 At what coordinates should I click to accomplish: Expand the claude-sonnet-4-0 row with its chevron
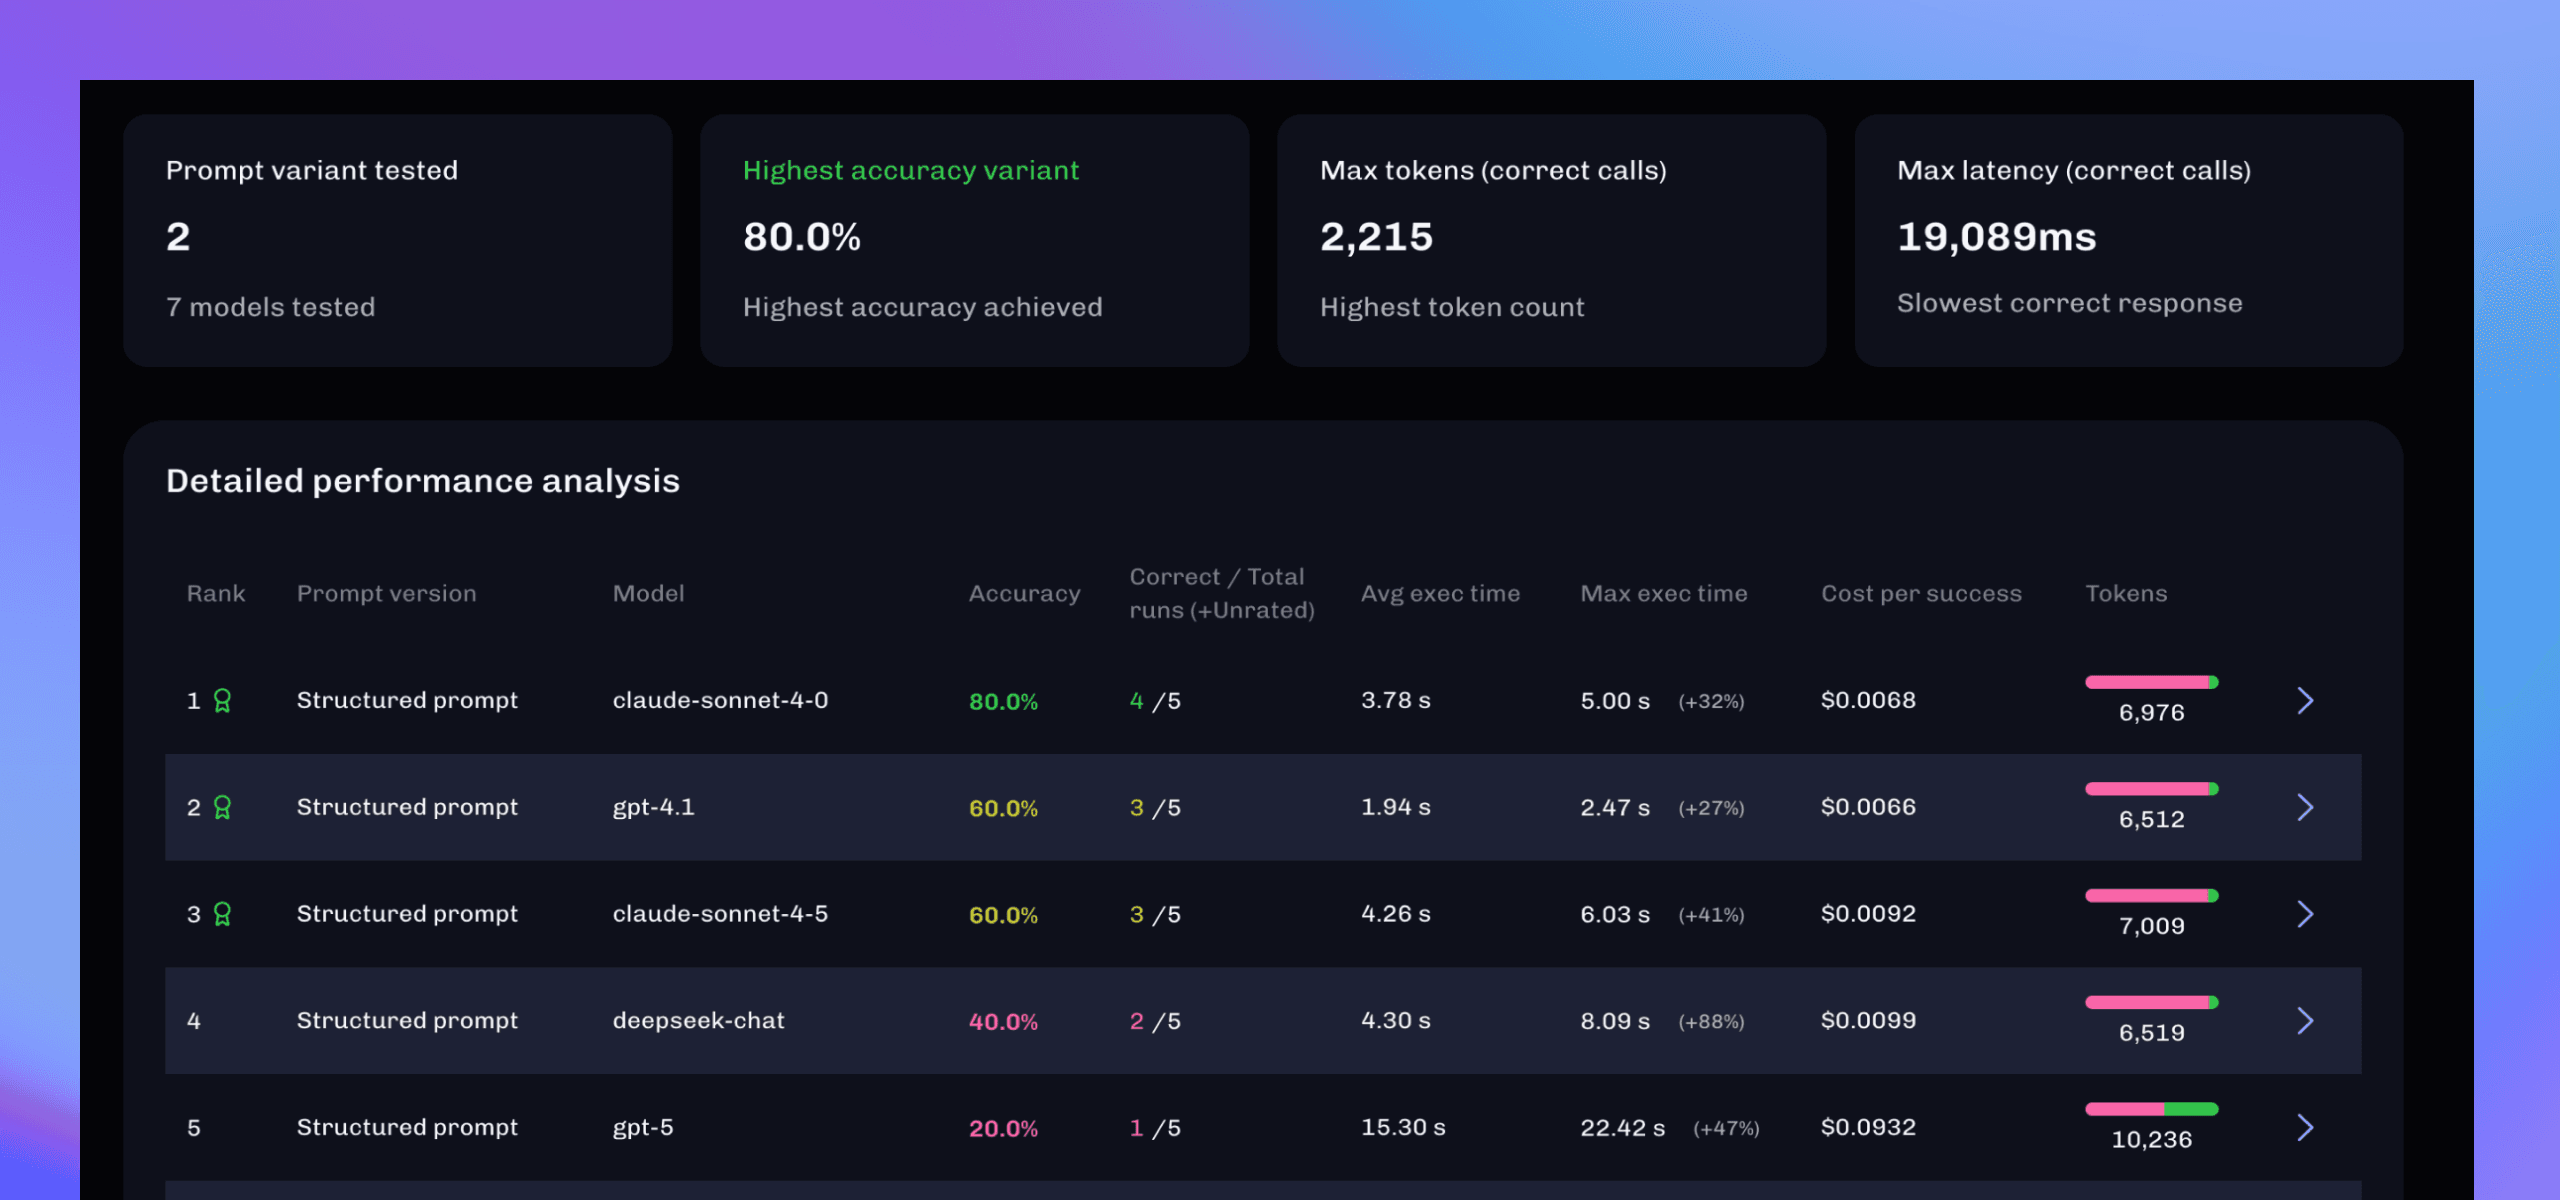tap(2305, 700)
